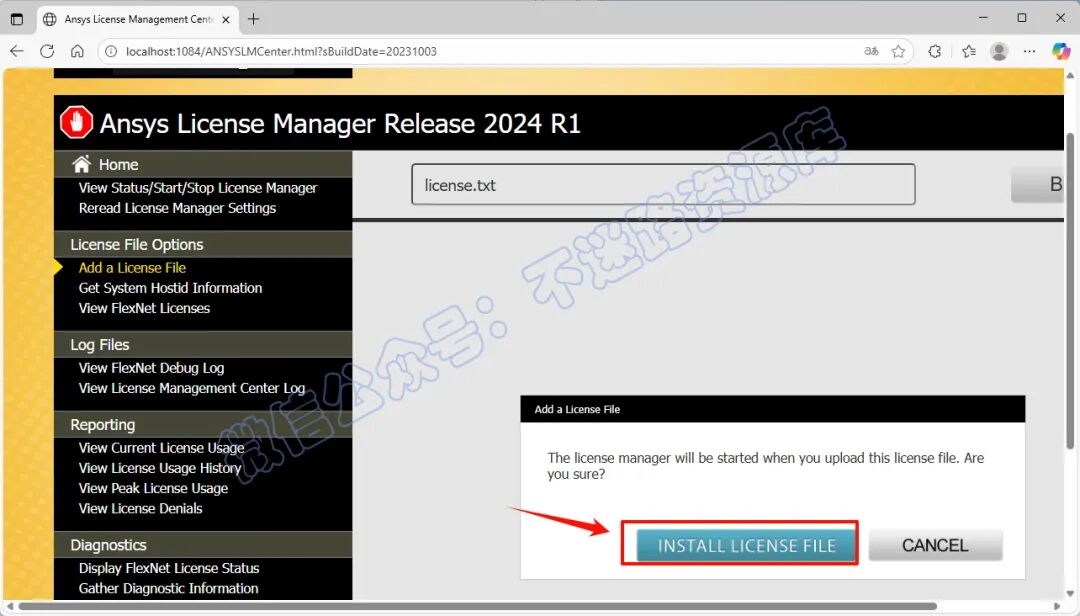Open View License Management Center Log
This screenshot has width=1080, height=616.
coord(191,388)
